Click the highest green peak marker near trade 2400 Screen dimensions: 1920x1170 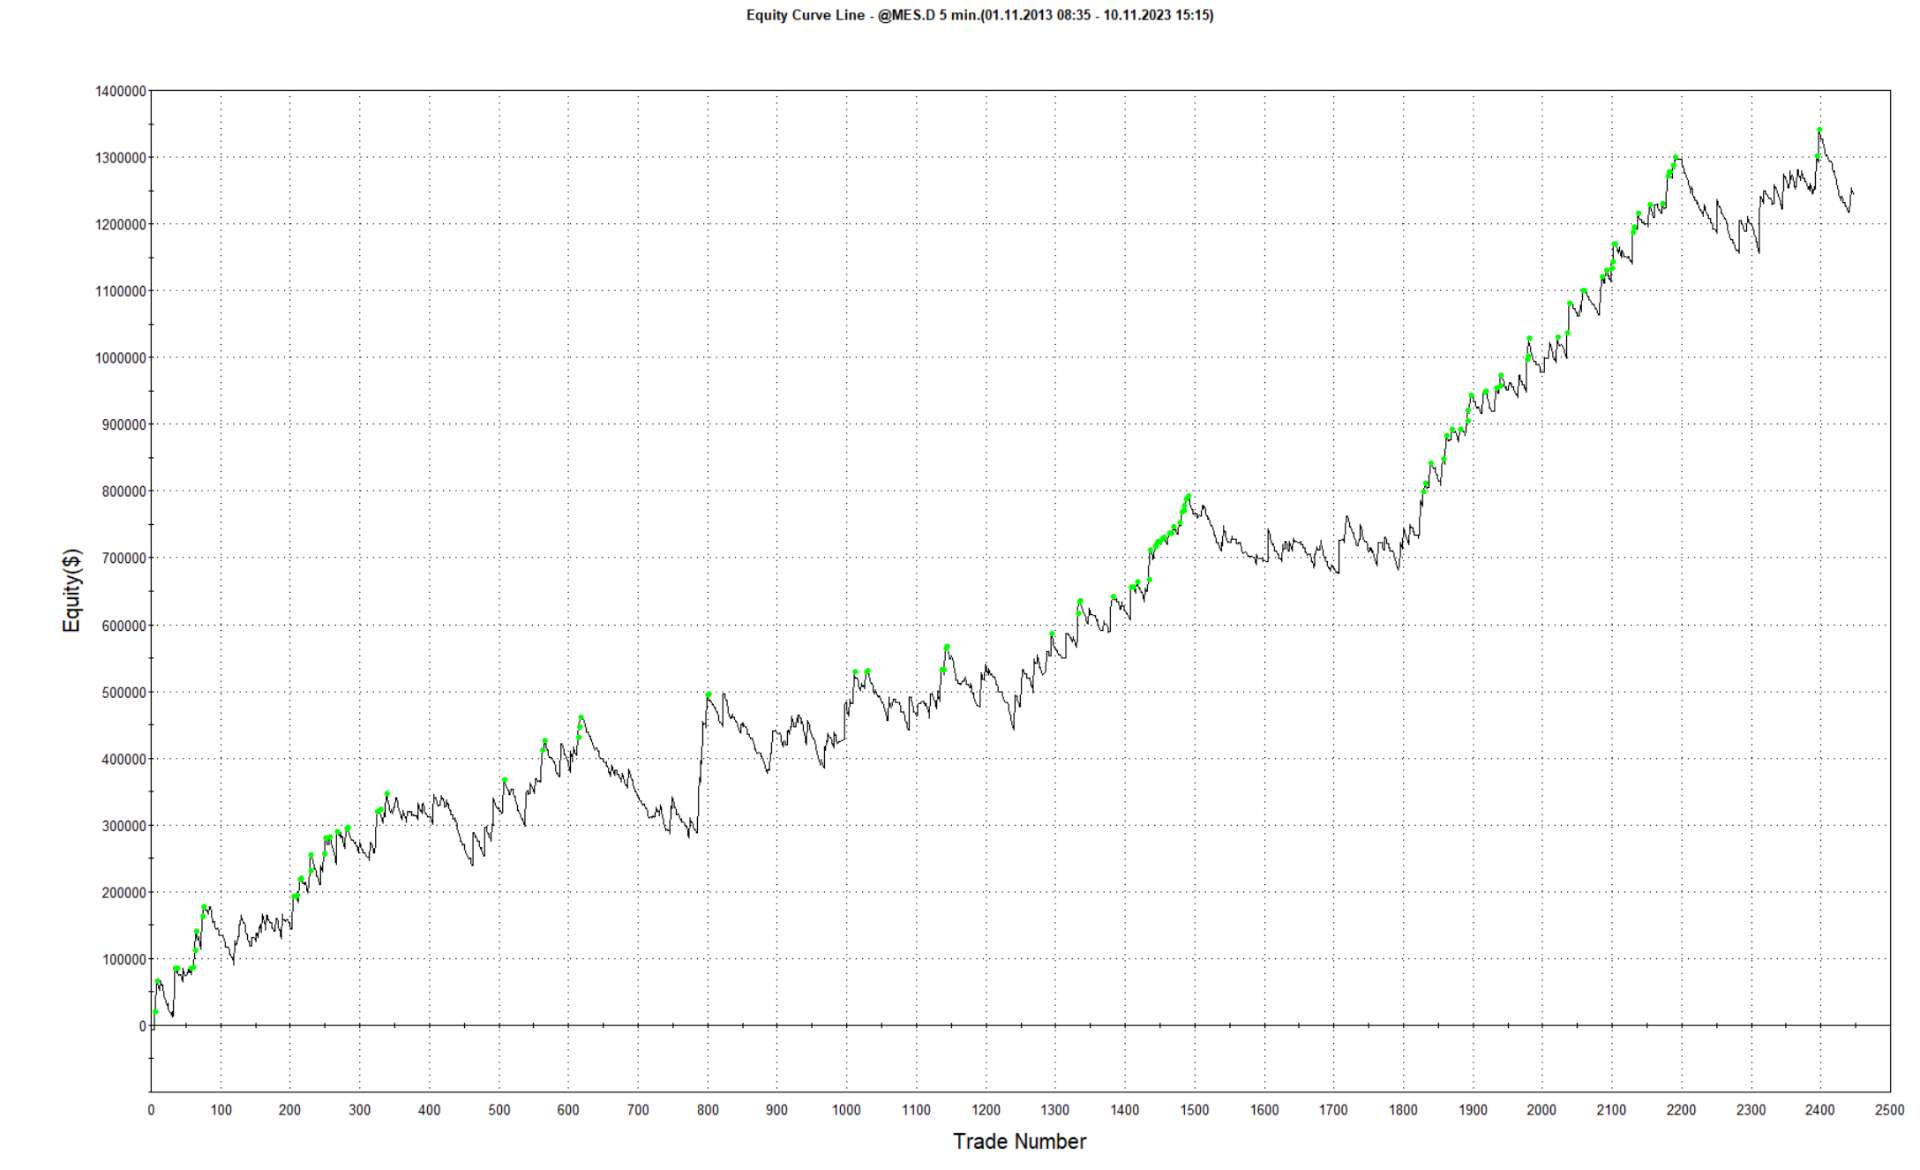[x=1819, y=130]
